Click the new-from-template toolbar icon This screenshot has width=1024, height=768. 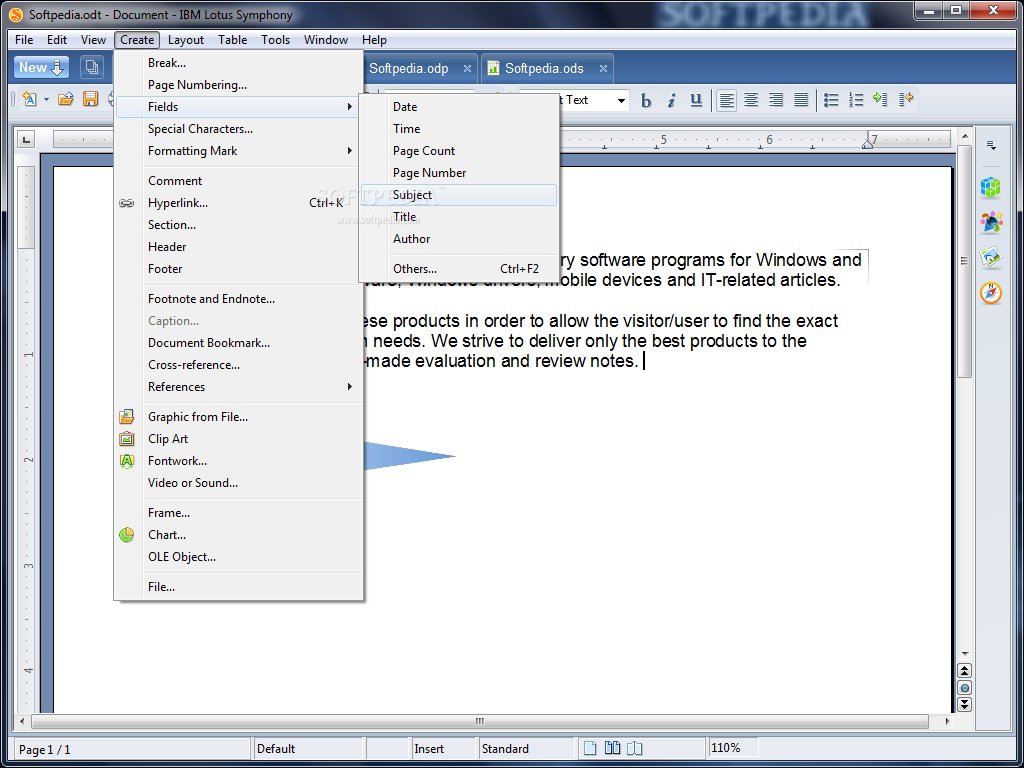(x=29, y=99)
